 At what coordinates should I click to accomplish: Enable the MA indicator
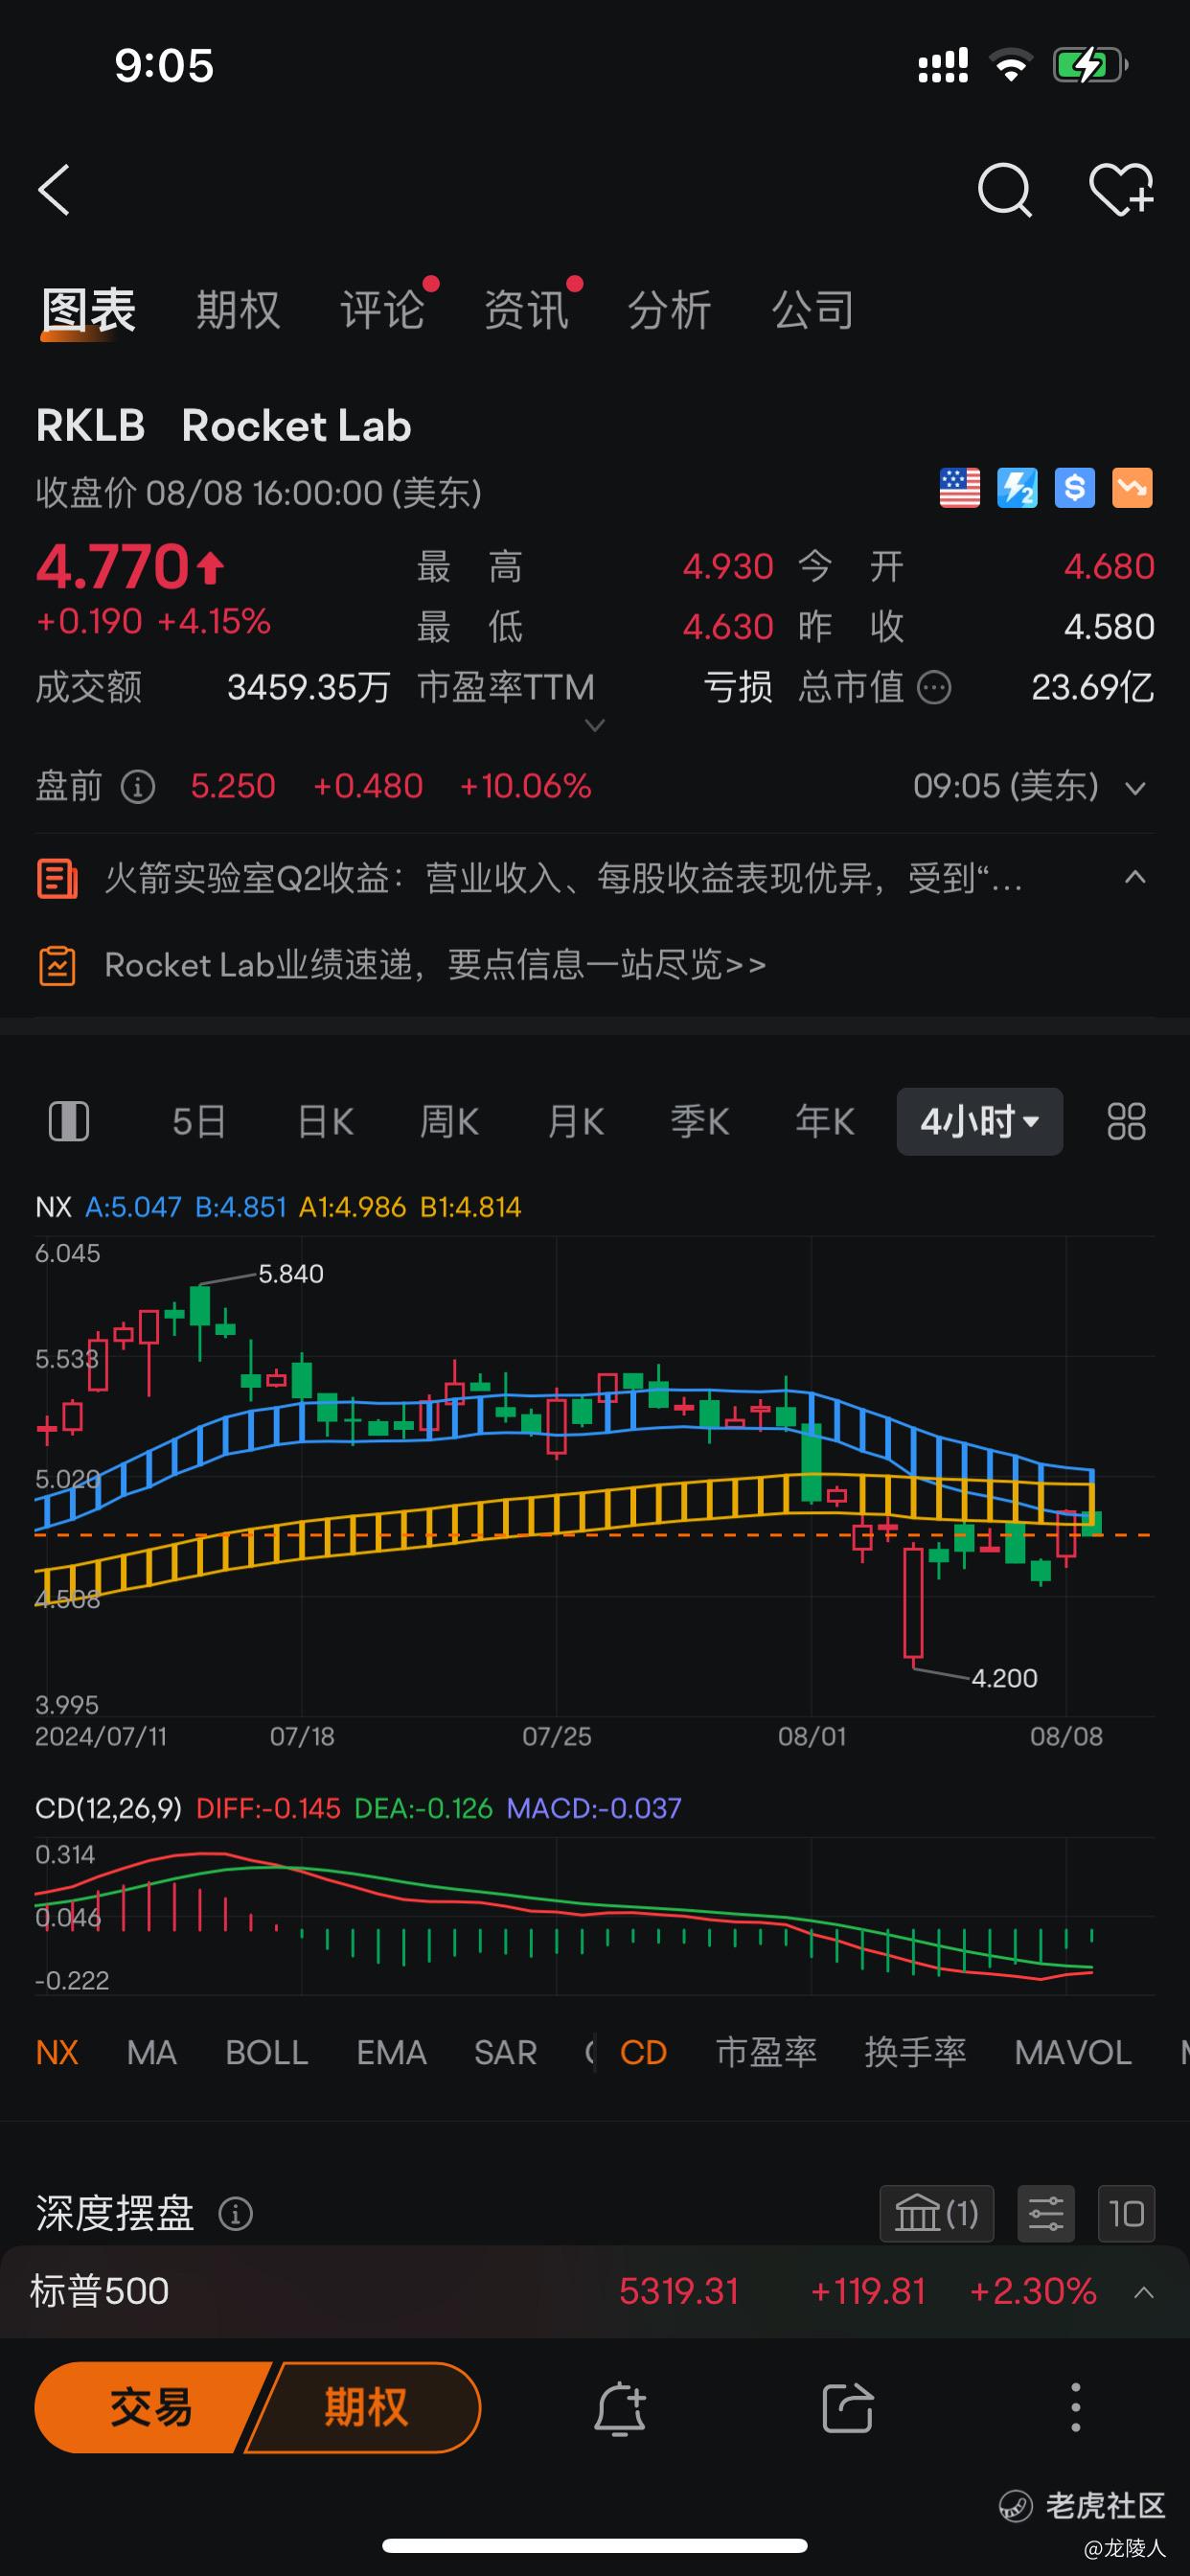(152, 2052)
